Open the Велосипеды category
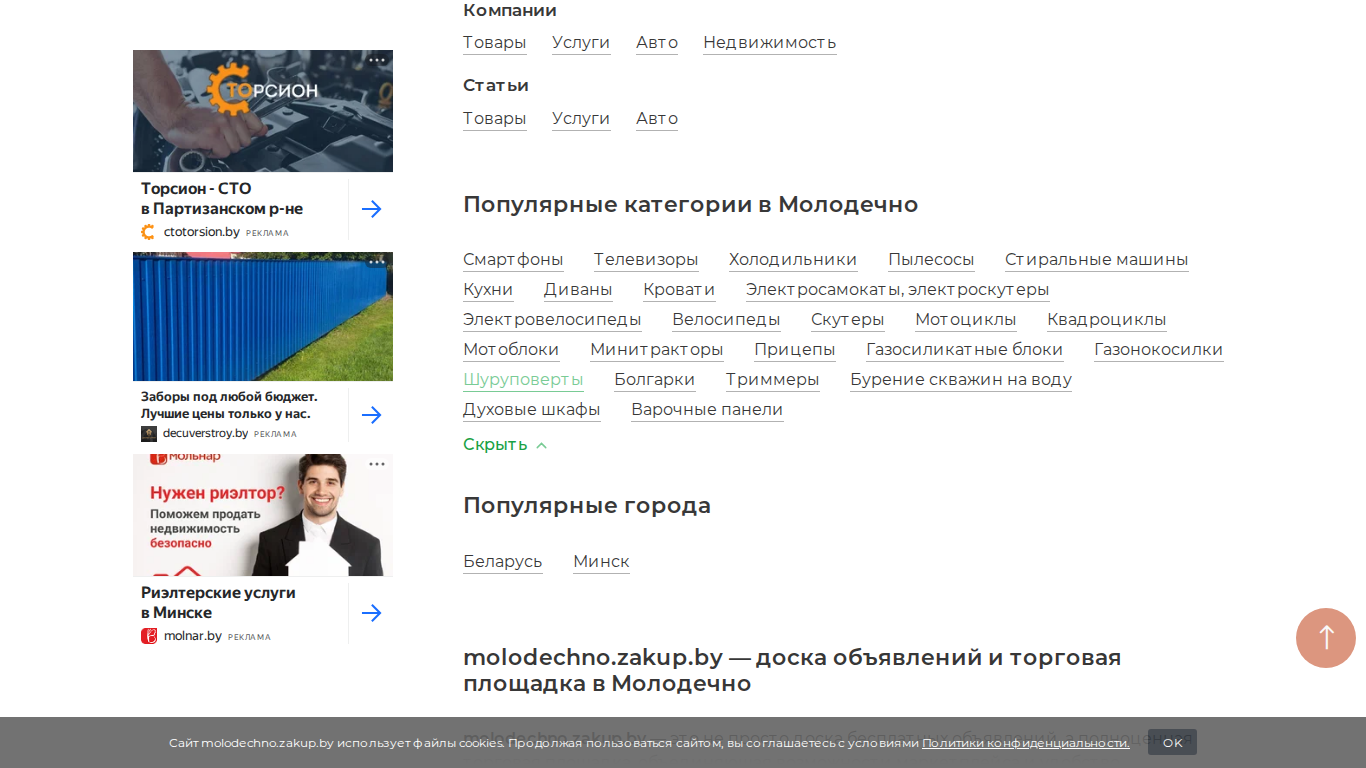Screen dimensions: 1366x768 pos(726,320)
